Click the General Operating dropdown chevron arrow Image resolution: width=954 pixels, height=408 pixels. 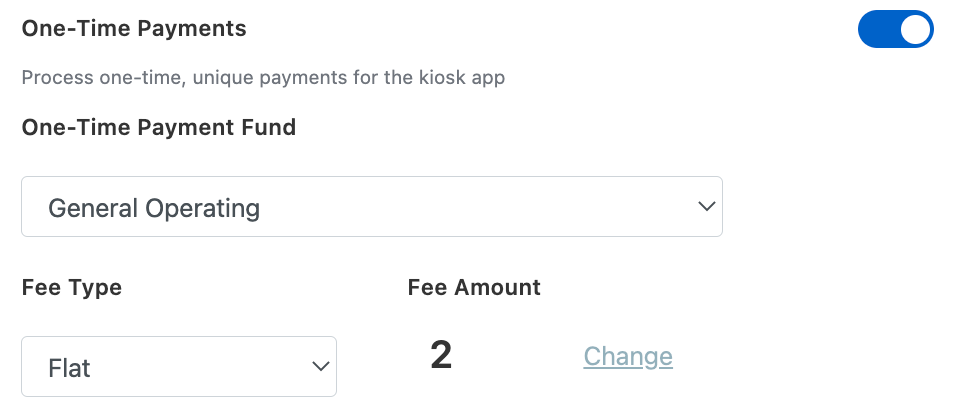[706, 207]
